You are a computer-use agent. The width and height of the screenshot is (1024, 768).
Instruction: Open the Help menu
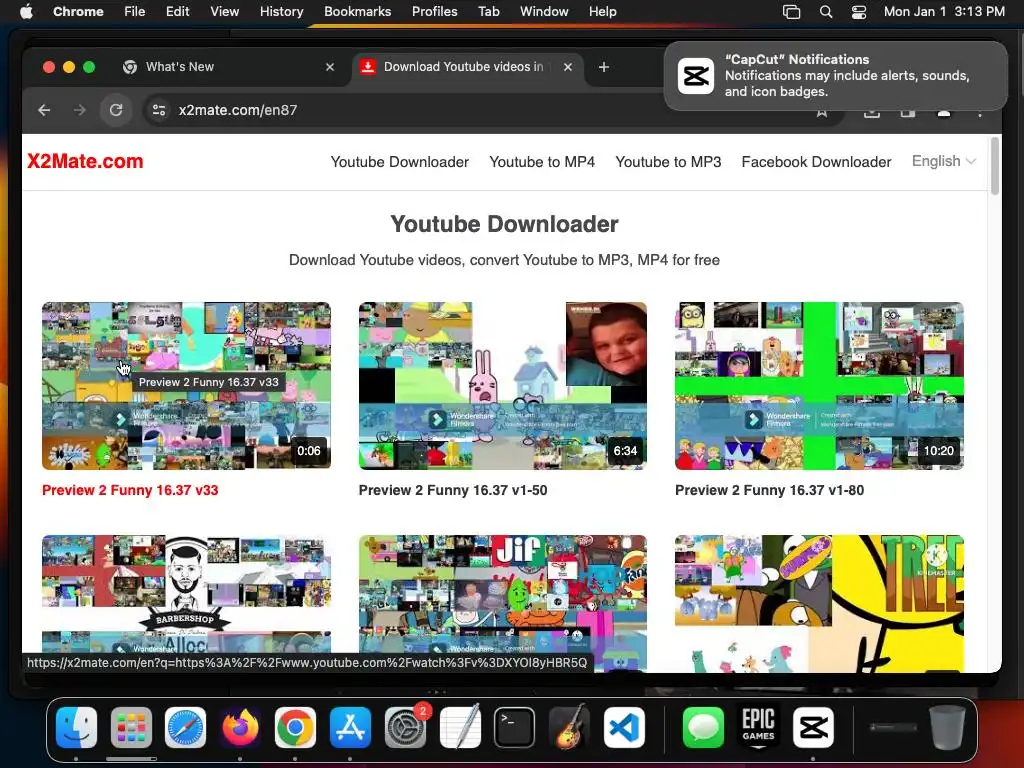click(602, 11)
